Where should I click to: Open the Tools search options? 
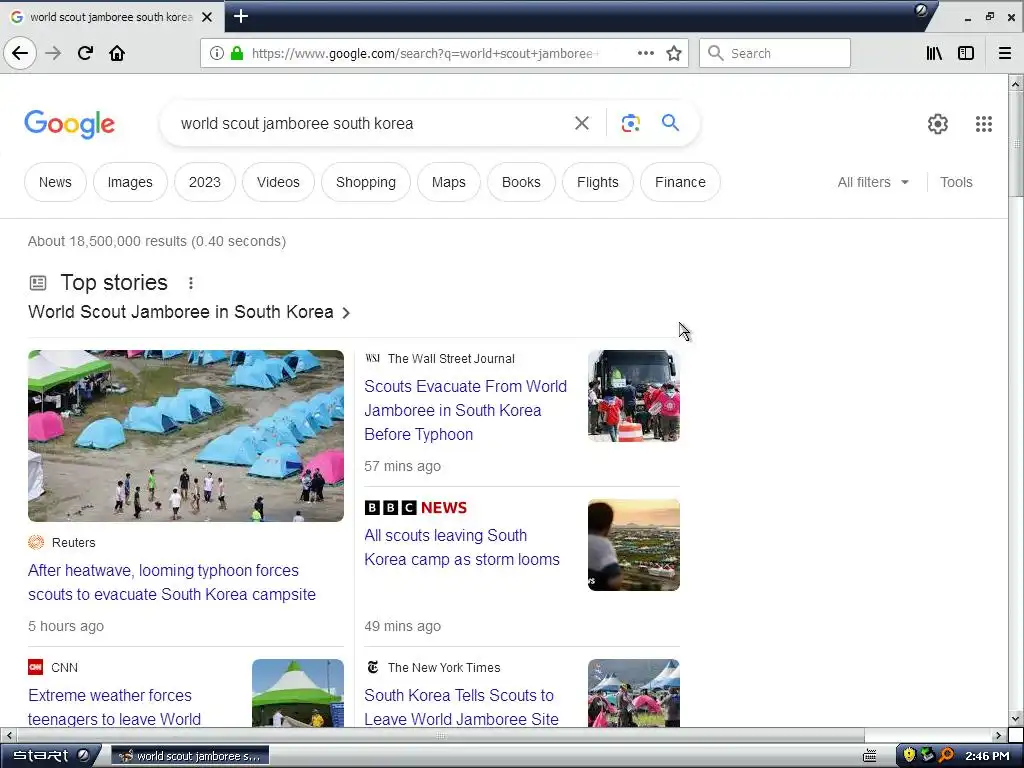pyautogui.click(x=956, y=182)
